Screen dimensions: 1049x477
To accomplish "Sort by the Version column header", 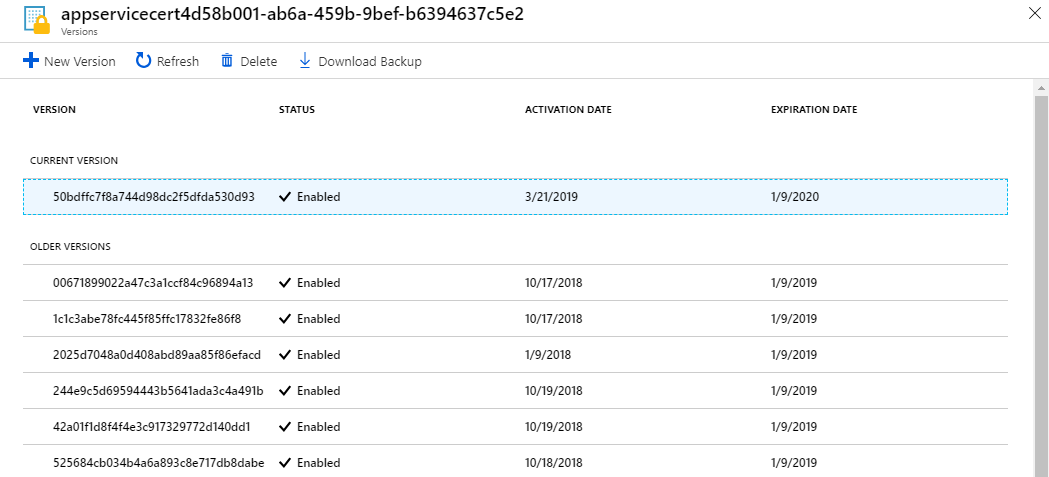I will tap(54, 110).
